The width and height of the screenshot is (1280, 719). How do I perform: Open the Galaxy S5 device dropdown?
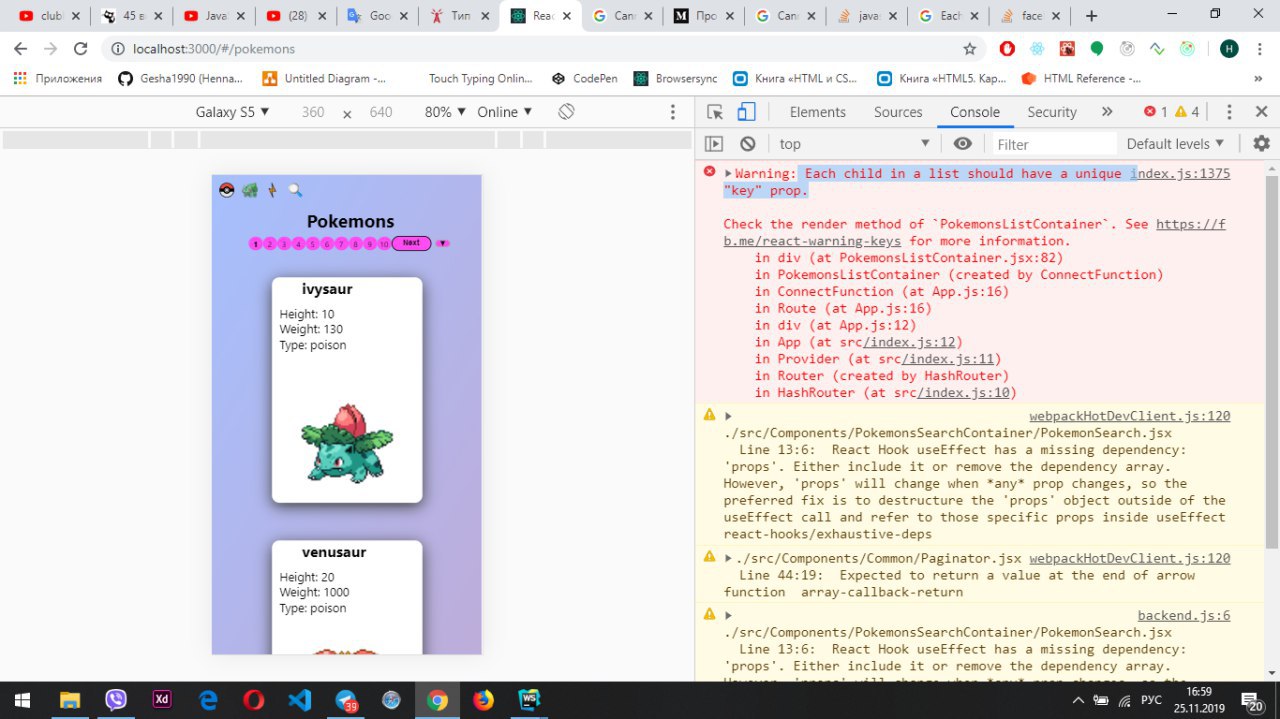233,112
